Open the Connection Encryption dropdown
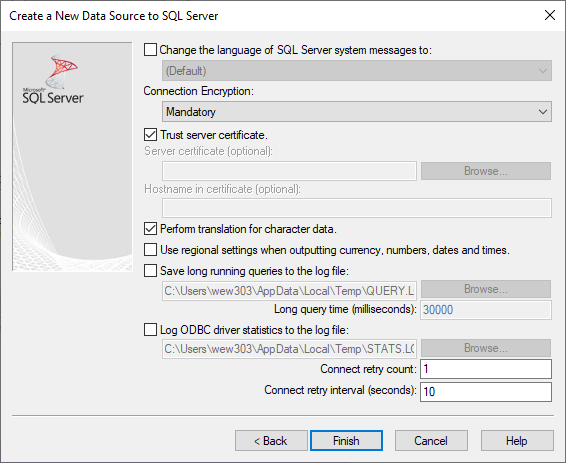Screen dimensions: 566x463 point(357,112)
